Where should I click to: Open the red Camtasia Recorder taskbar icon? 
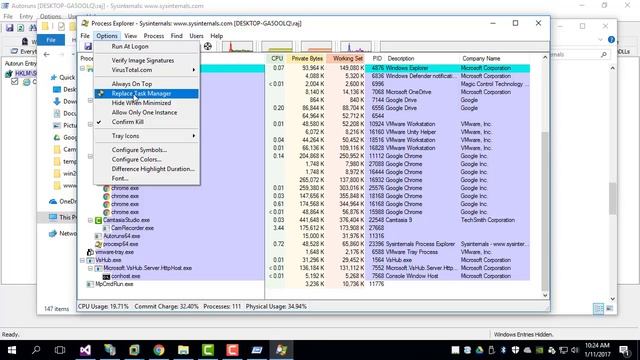coord(232,350)
